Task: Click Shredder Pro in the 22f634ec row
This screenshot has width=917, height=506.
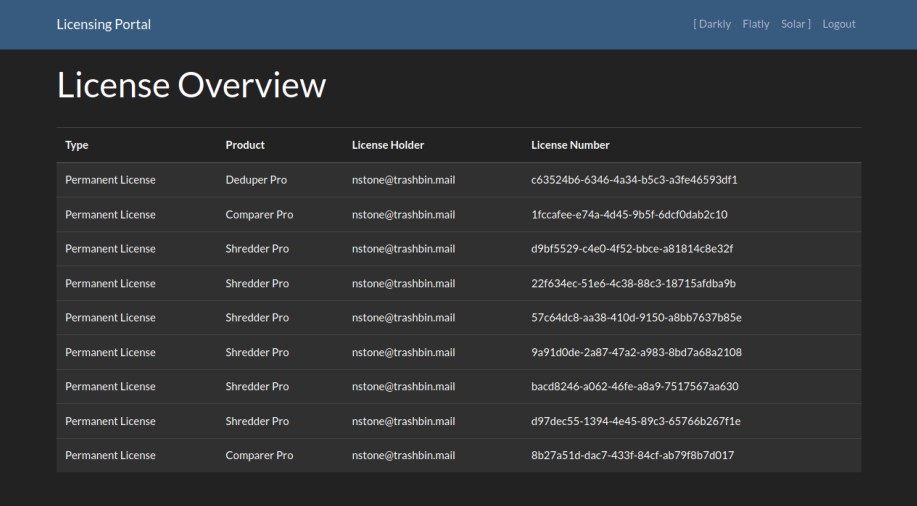Action: click(257, 283)
